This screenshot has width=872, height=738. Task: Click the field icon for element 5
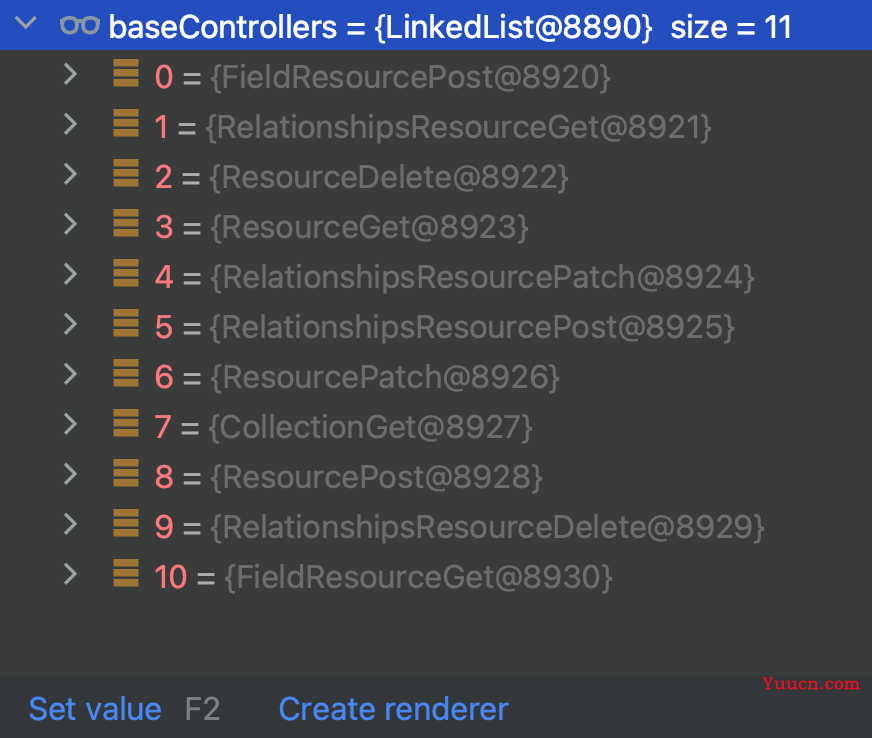pyautogui.click(x=126, y=324)
